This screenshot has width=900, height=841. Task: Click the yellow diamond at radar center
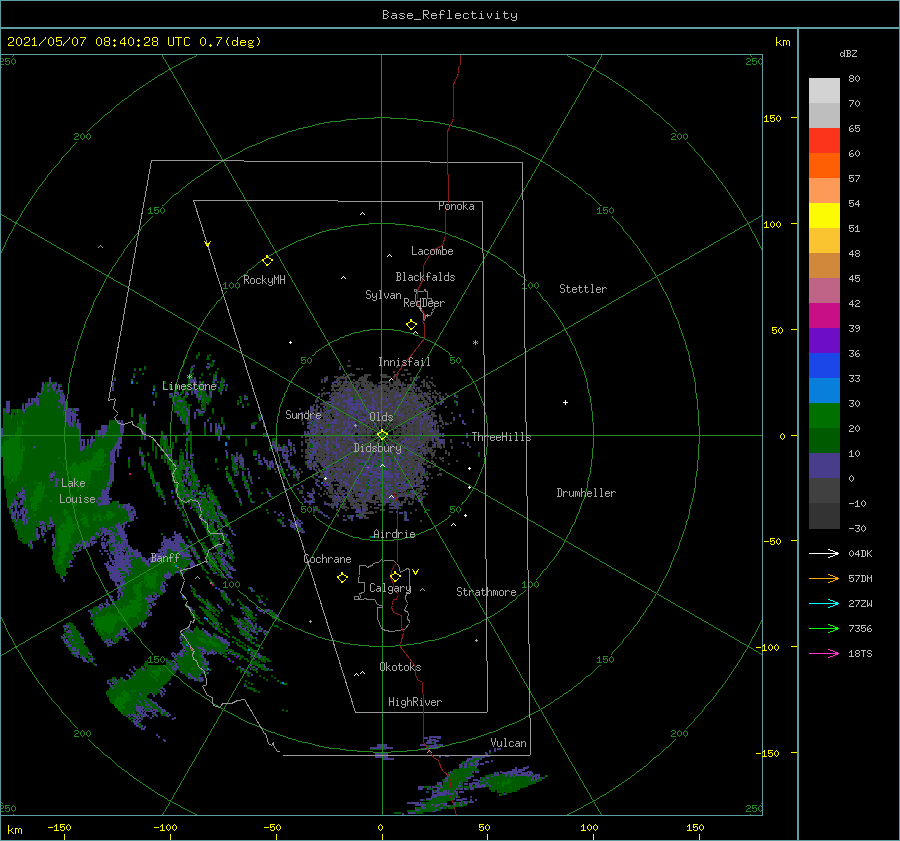coord(382,435)
